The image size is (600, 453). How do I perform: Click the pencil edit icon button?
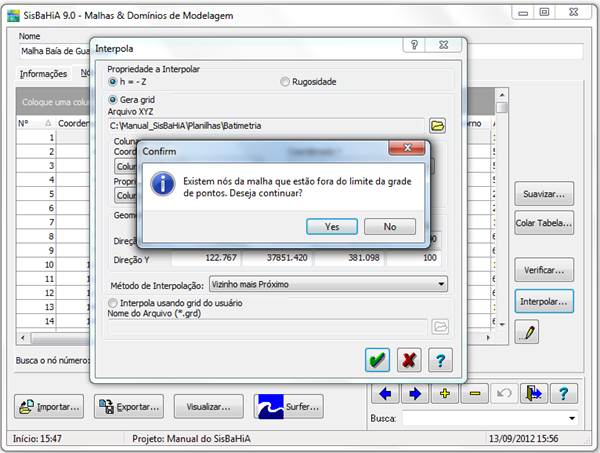tap(527, 332)
